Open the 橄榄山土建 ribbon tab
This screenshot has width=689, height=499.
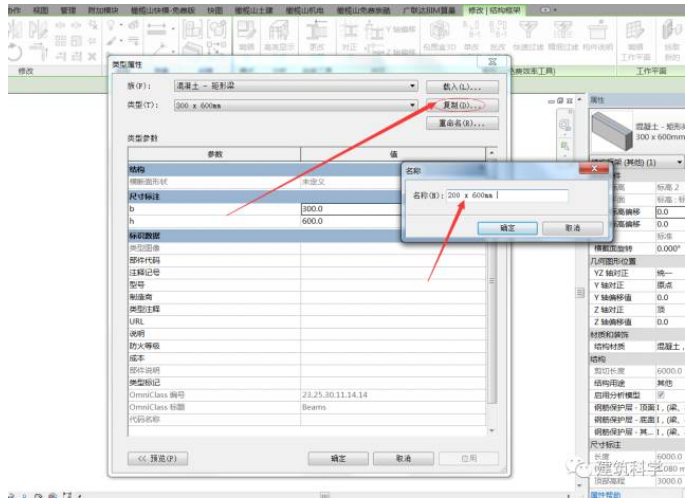(x=254, y=10)
